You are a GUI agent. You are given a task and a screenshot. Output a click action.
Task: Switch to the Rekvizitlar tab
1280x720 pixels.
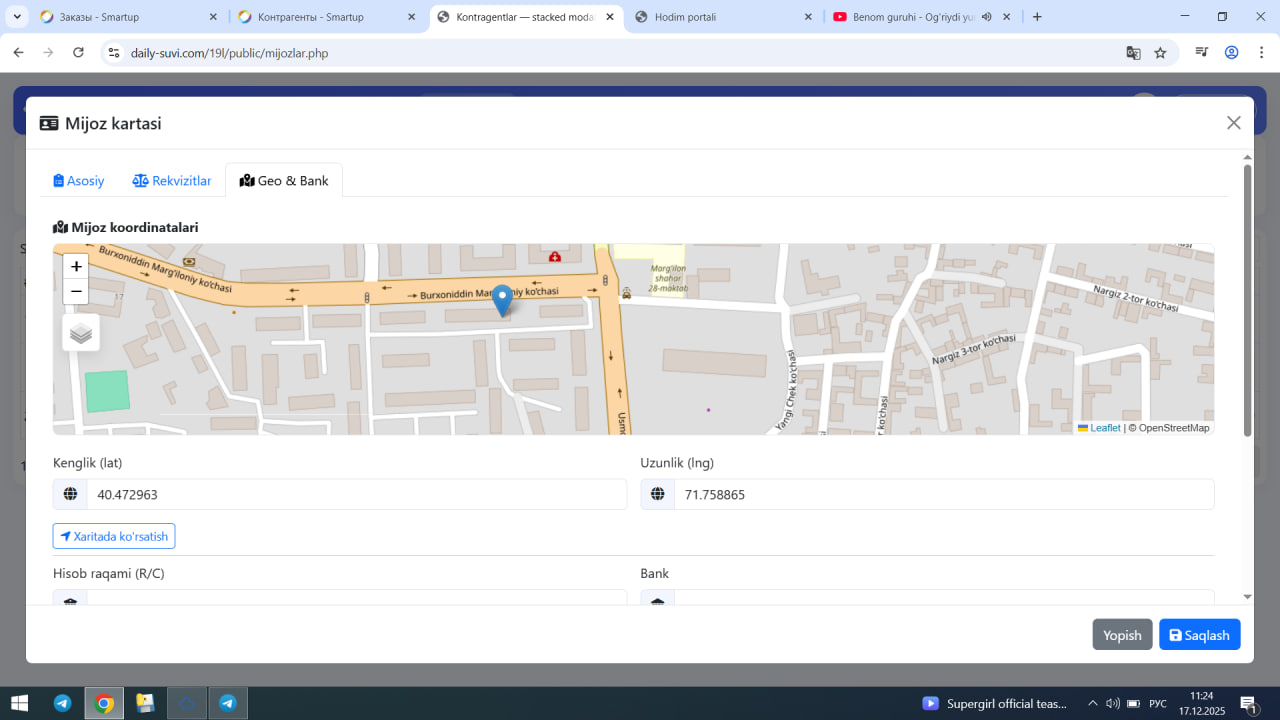172,181
